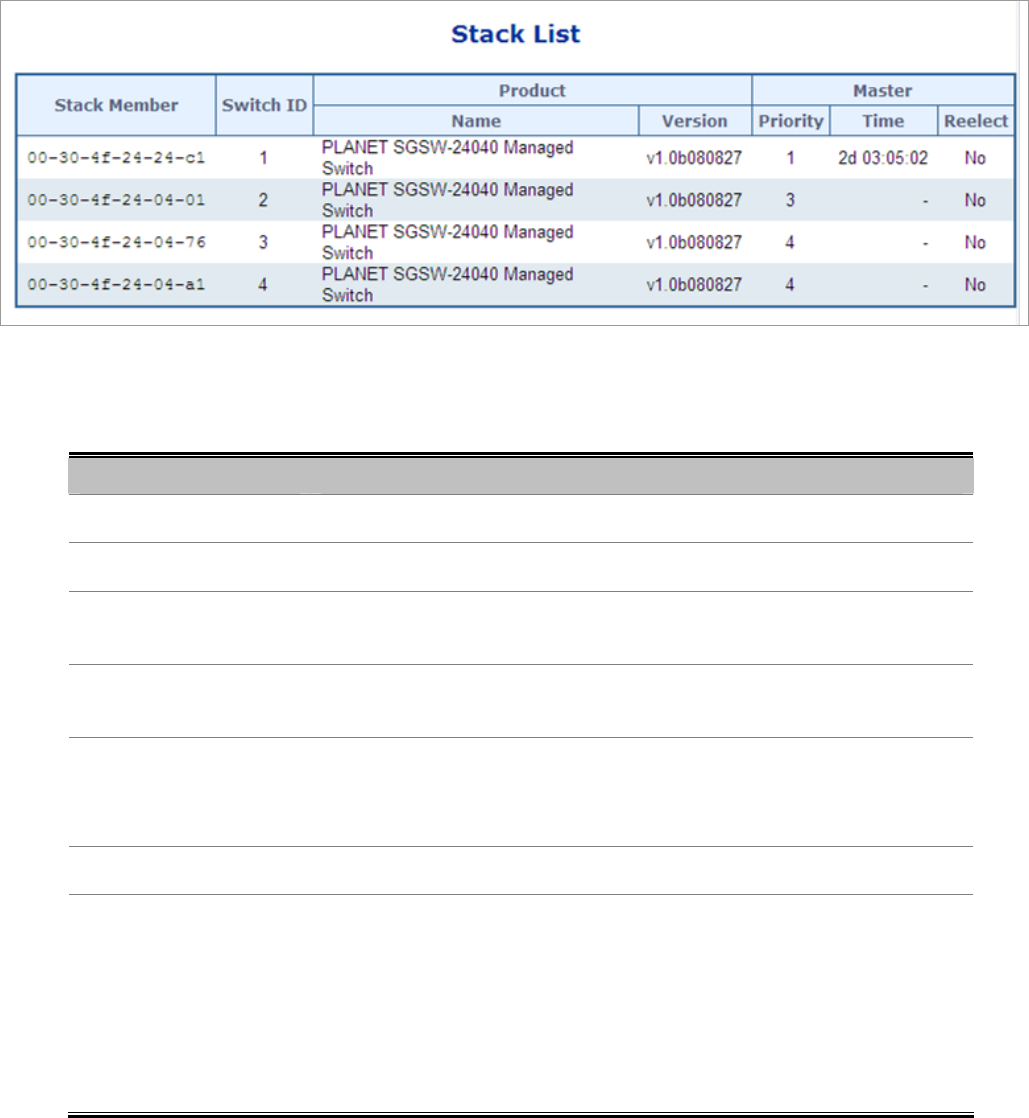Viewport: 1029px width, 1118px height.
Task: Click Reelect No in Switch ID 3 row
Action: click(975, 242)
